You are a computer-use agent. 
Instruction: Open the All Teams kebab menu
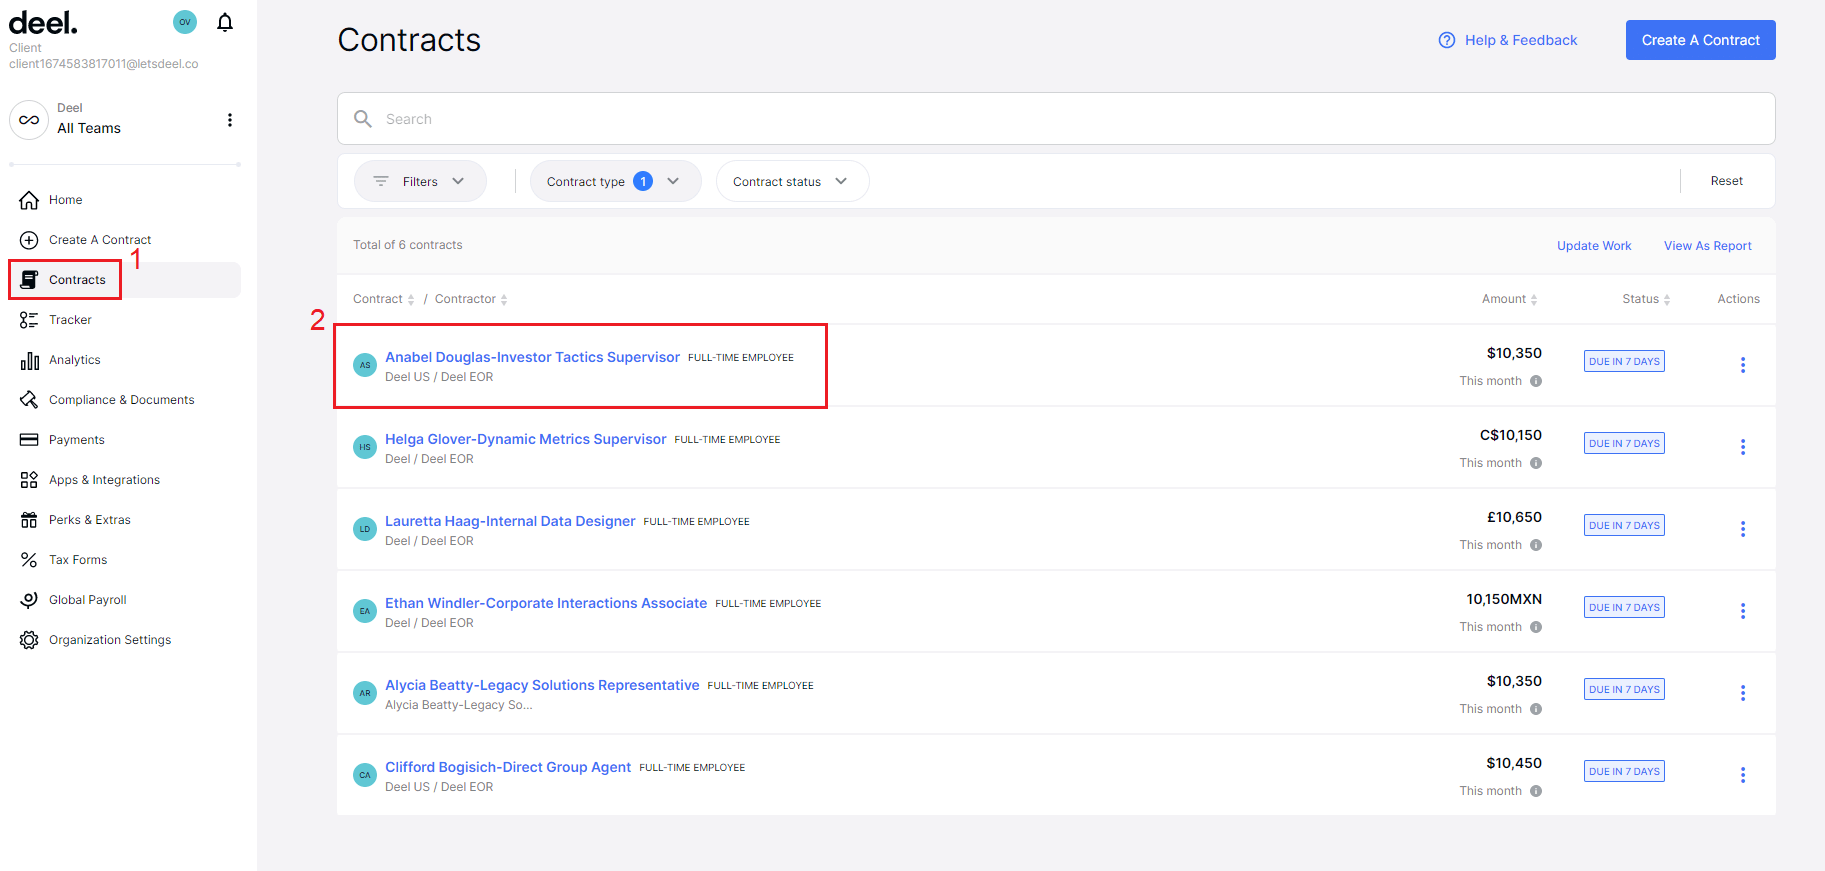pos(230,120)
